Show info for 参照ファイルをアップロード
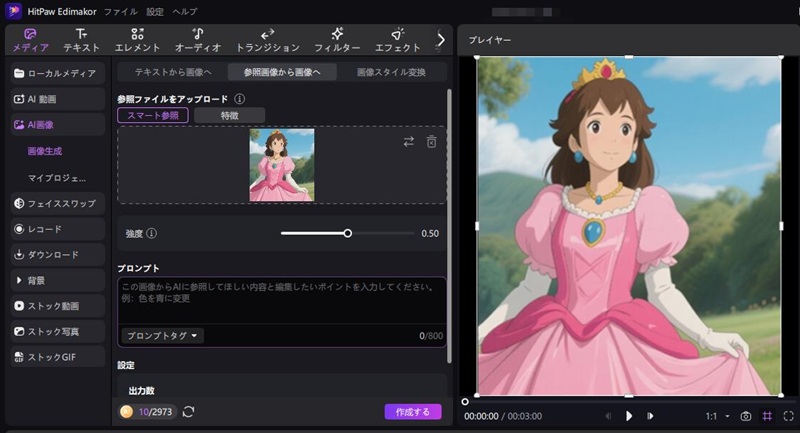The height and width of the screenshot is (433, 800). tap(239, 99)
